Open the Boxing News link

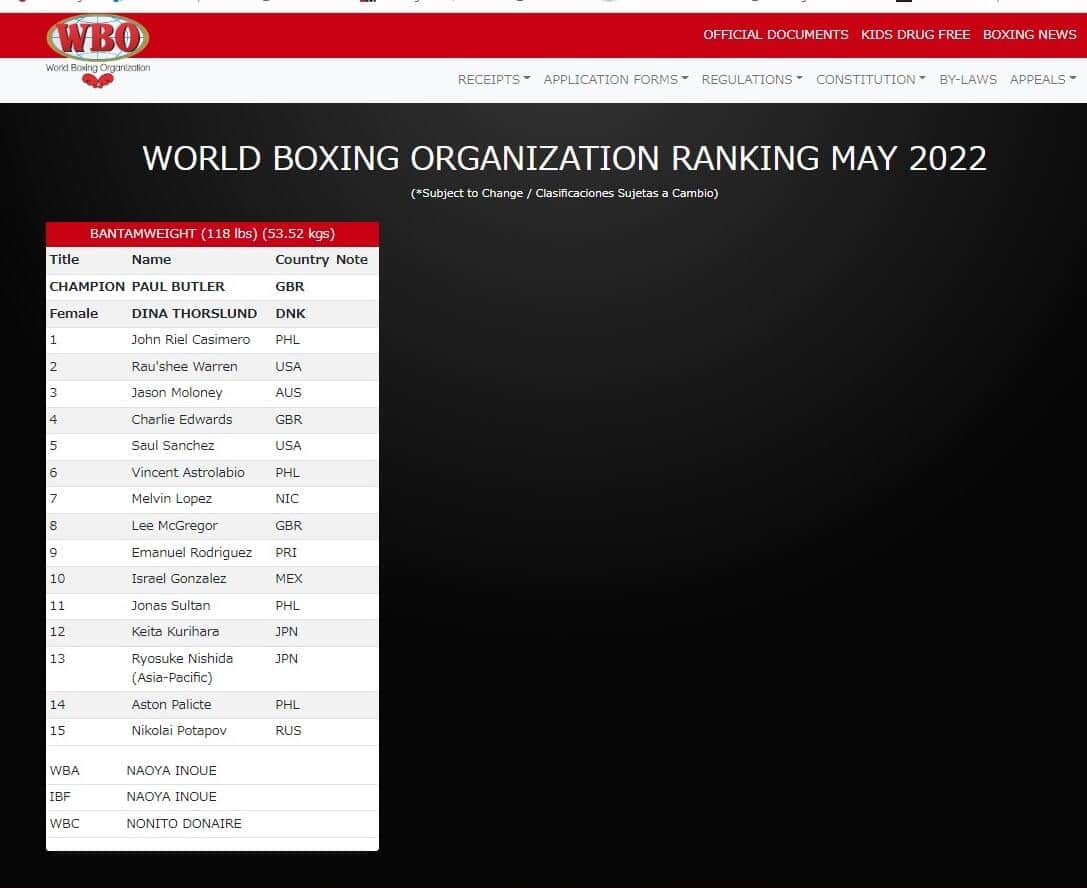pos(1029,35)
